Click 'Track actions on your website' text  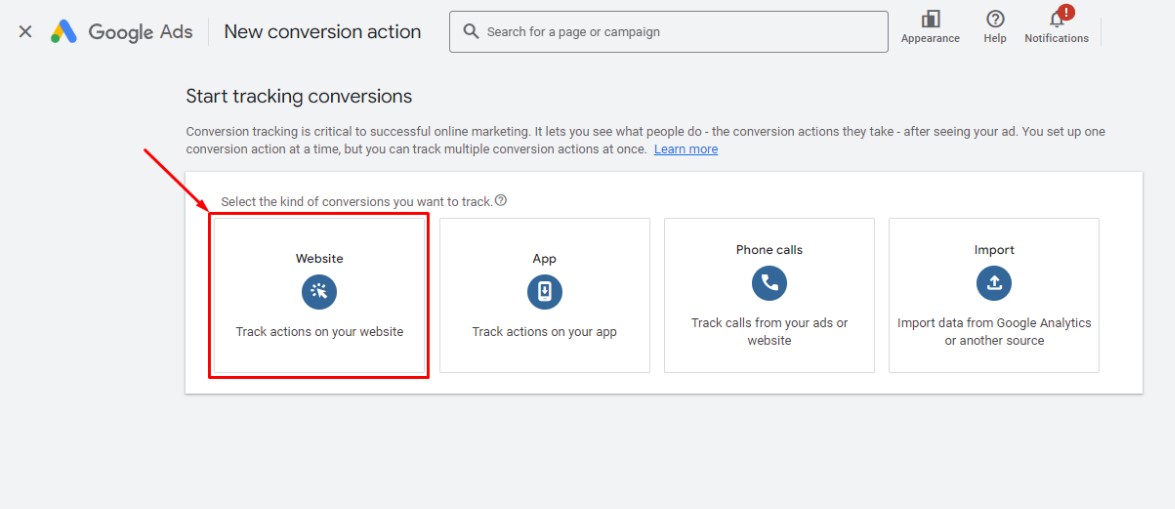(x=319, y=331)
